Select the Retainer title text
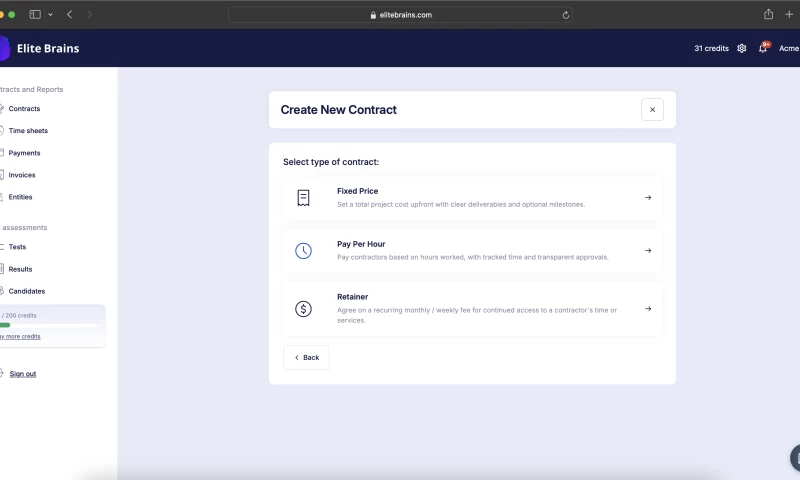This screenshot has width=800, height=480. pyautogui.click(x=353, y=297)
